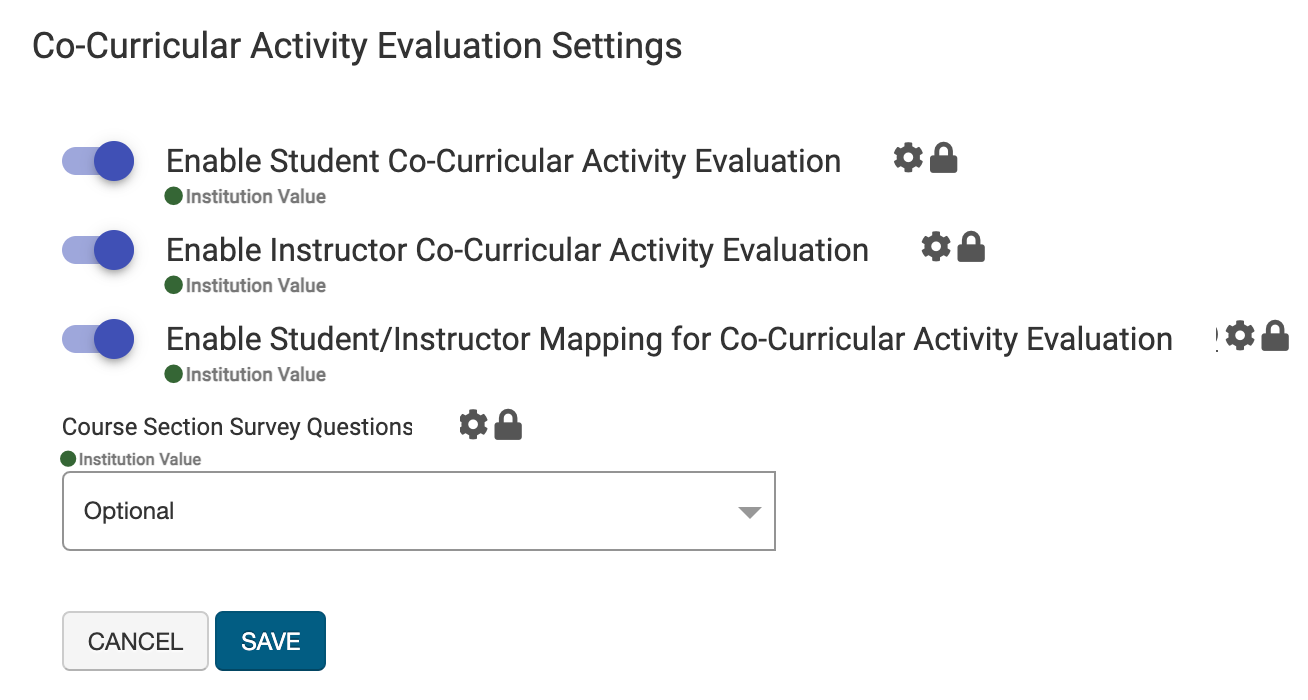Click lock icon beside Instructor Co-Curricular Activity Evaluation
Screen dimensions: 1308x700
coord(971,247)
